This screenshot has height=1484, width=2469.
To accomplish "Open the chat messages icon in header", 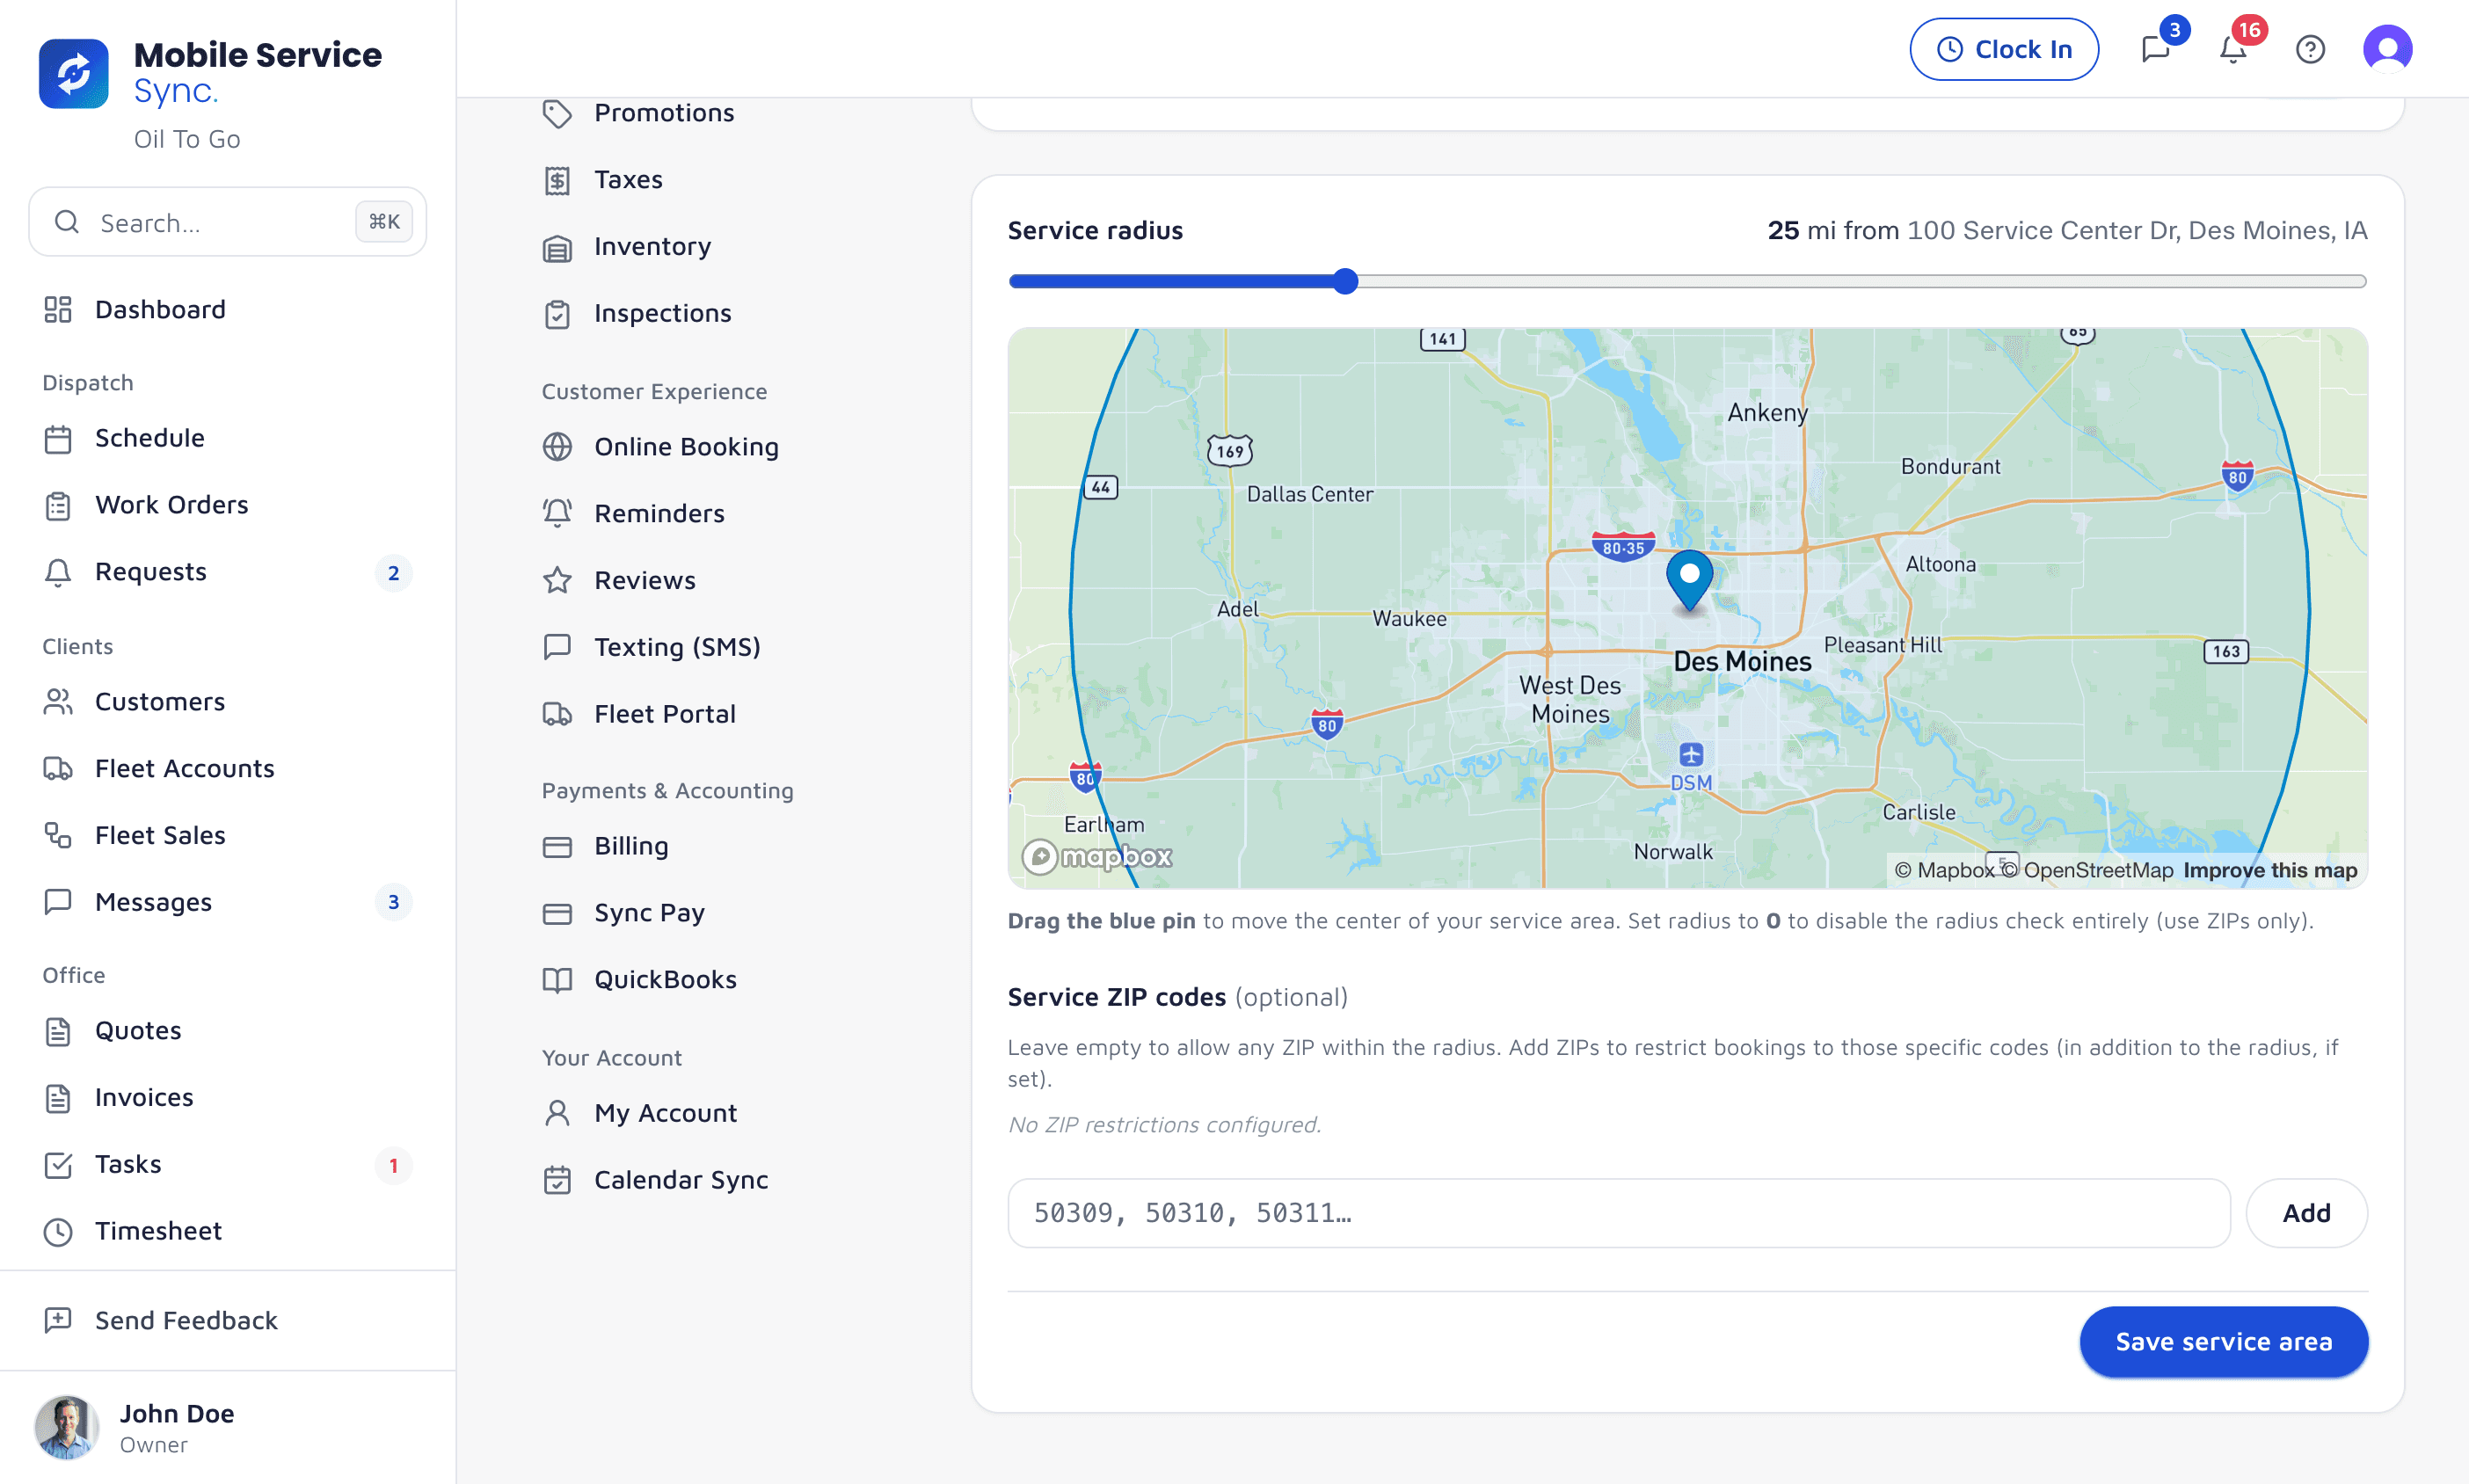I will pyautogui.click(x=2155, y=49).
